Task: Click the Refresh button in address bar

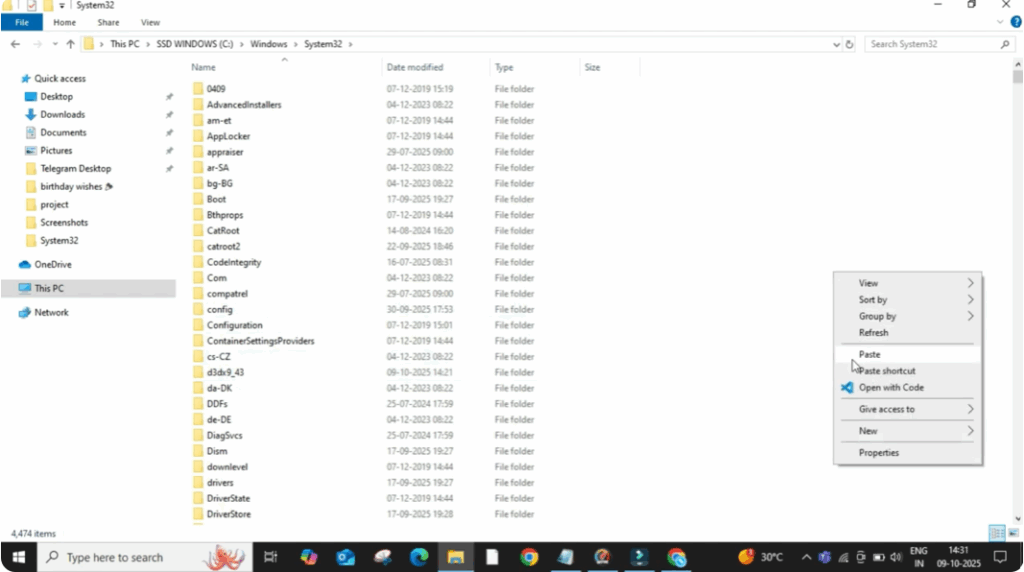Action: (x=850, y=44)
